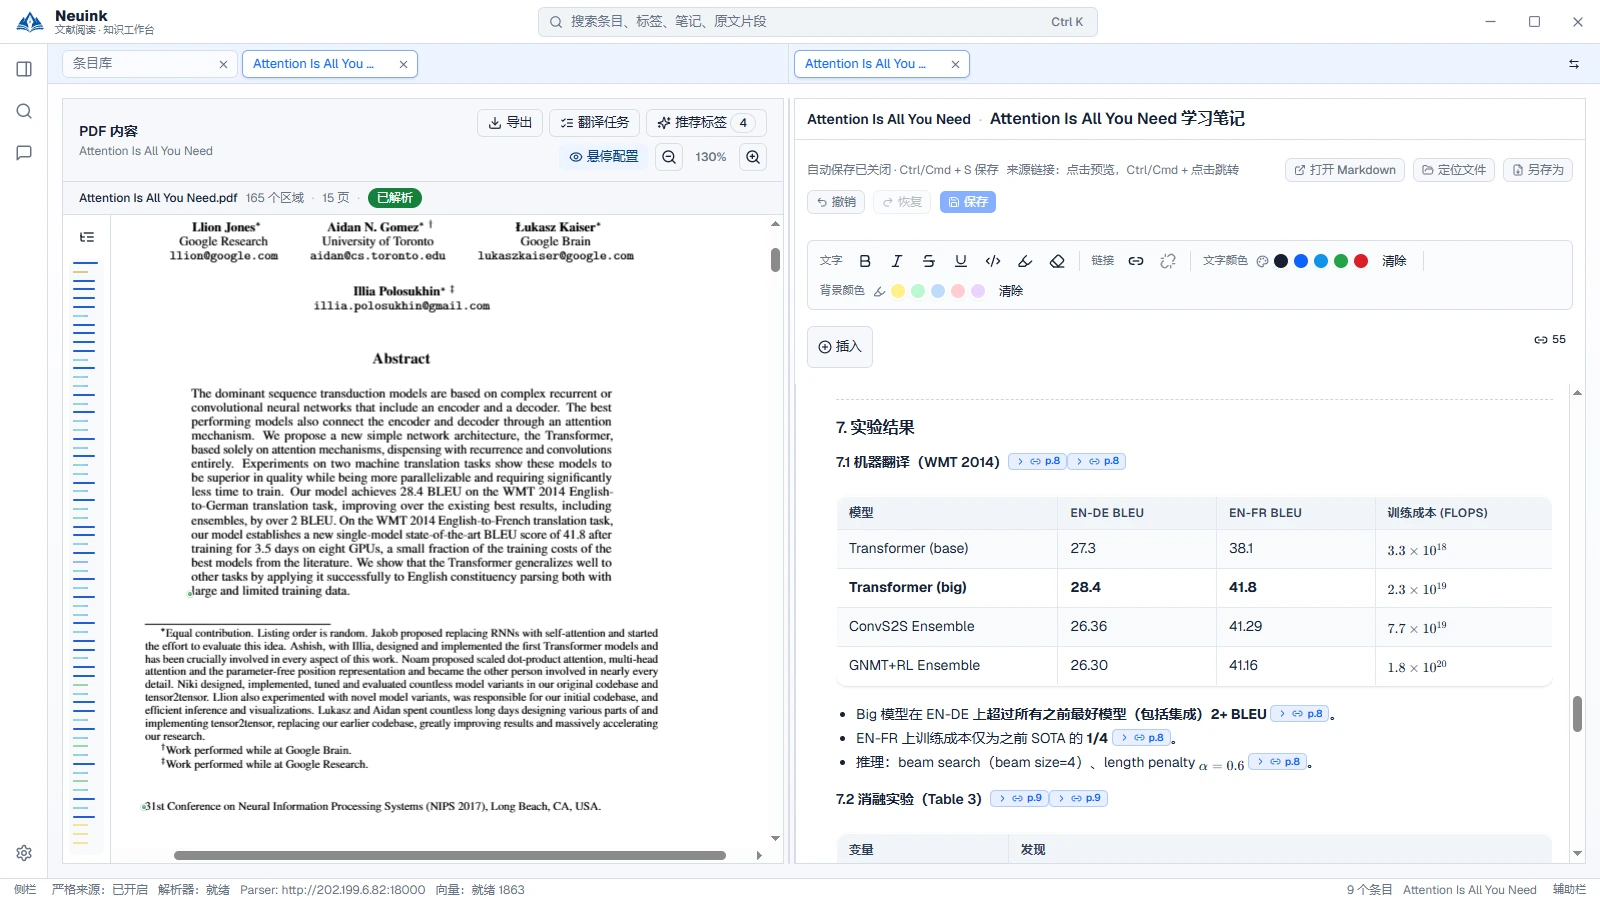Remove link with the unlink icon
Viewport: 1600px width, 900px height.
pyautogui.click(x=1168, y=261)
